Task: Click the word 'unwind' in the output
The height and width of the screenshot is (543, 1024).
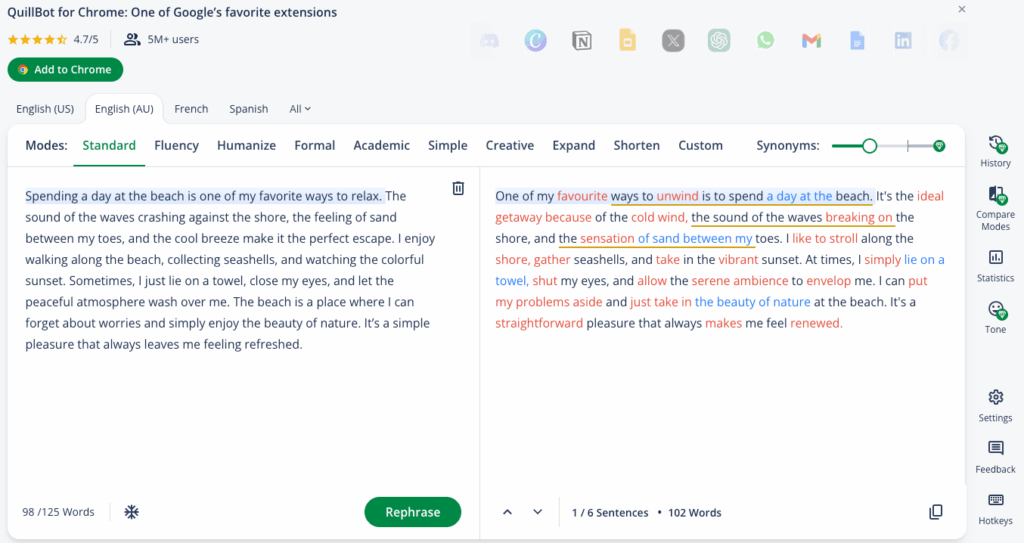Action: click(677, 196)
